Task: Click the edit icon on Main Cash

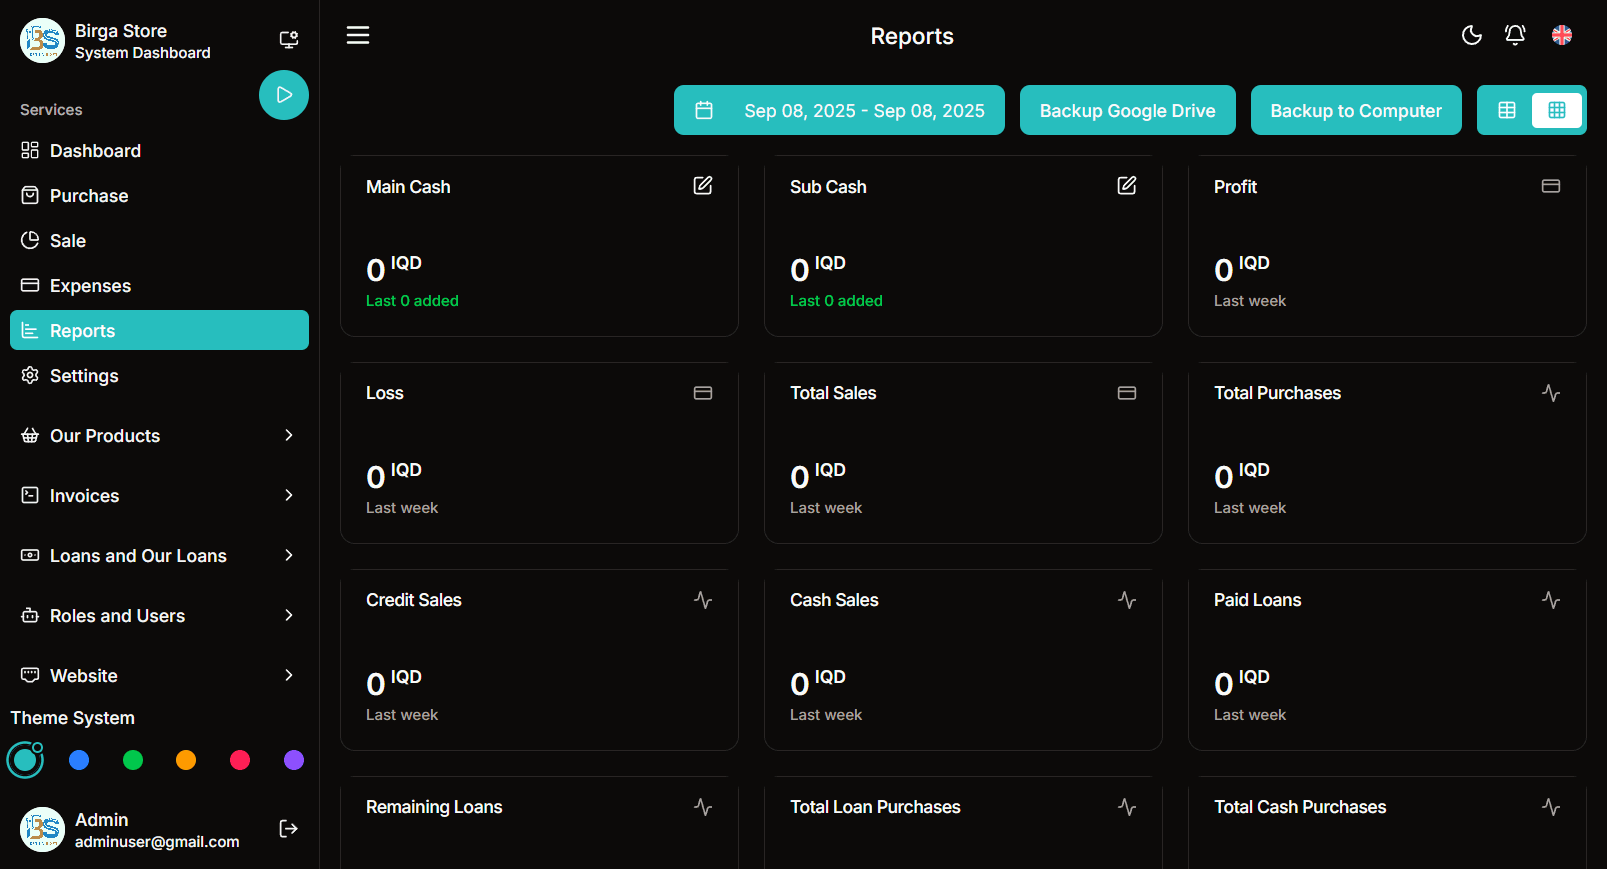Action: 703,186
